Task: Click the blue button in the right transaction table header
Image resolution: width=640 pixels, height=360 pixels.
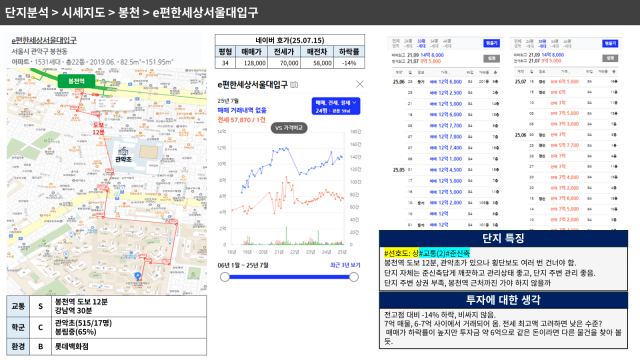Action: click(610, 43)
